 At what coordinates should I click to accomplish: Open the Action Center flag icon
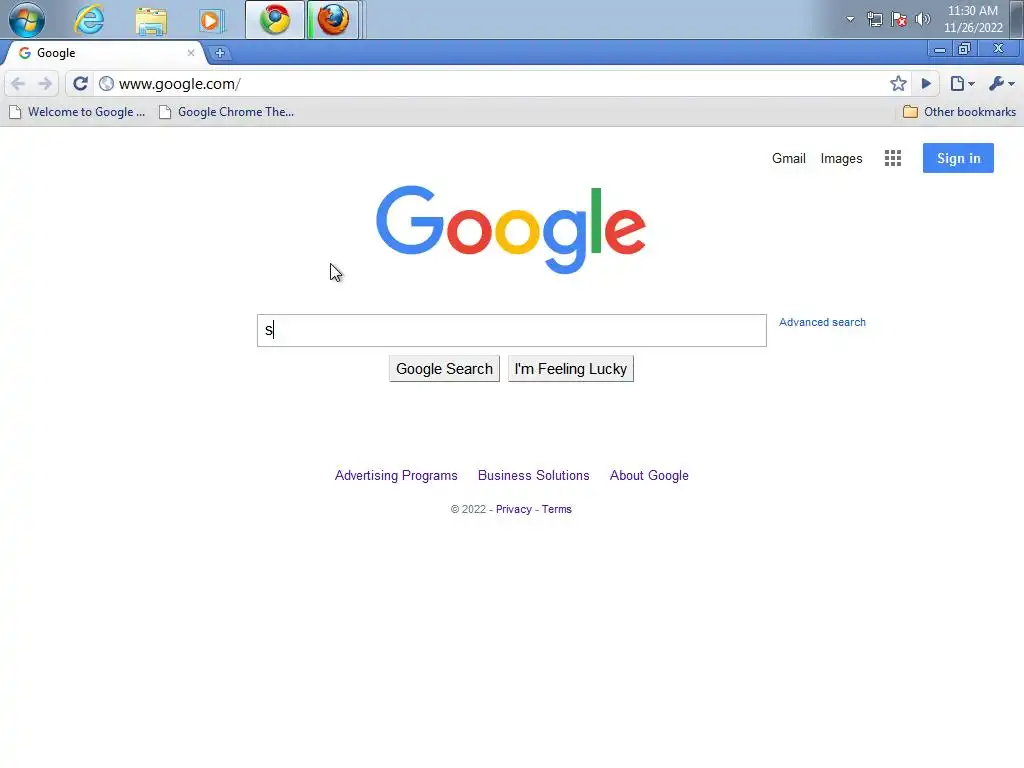point(899,20)
